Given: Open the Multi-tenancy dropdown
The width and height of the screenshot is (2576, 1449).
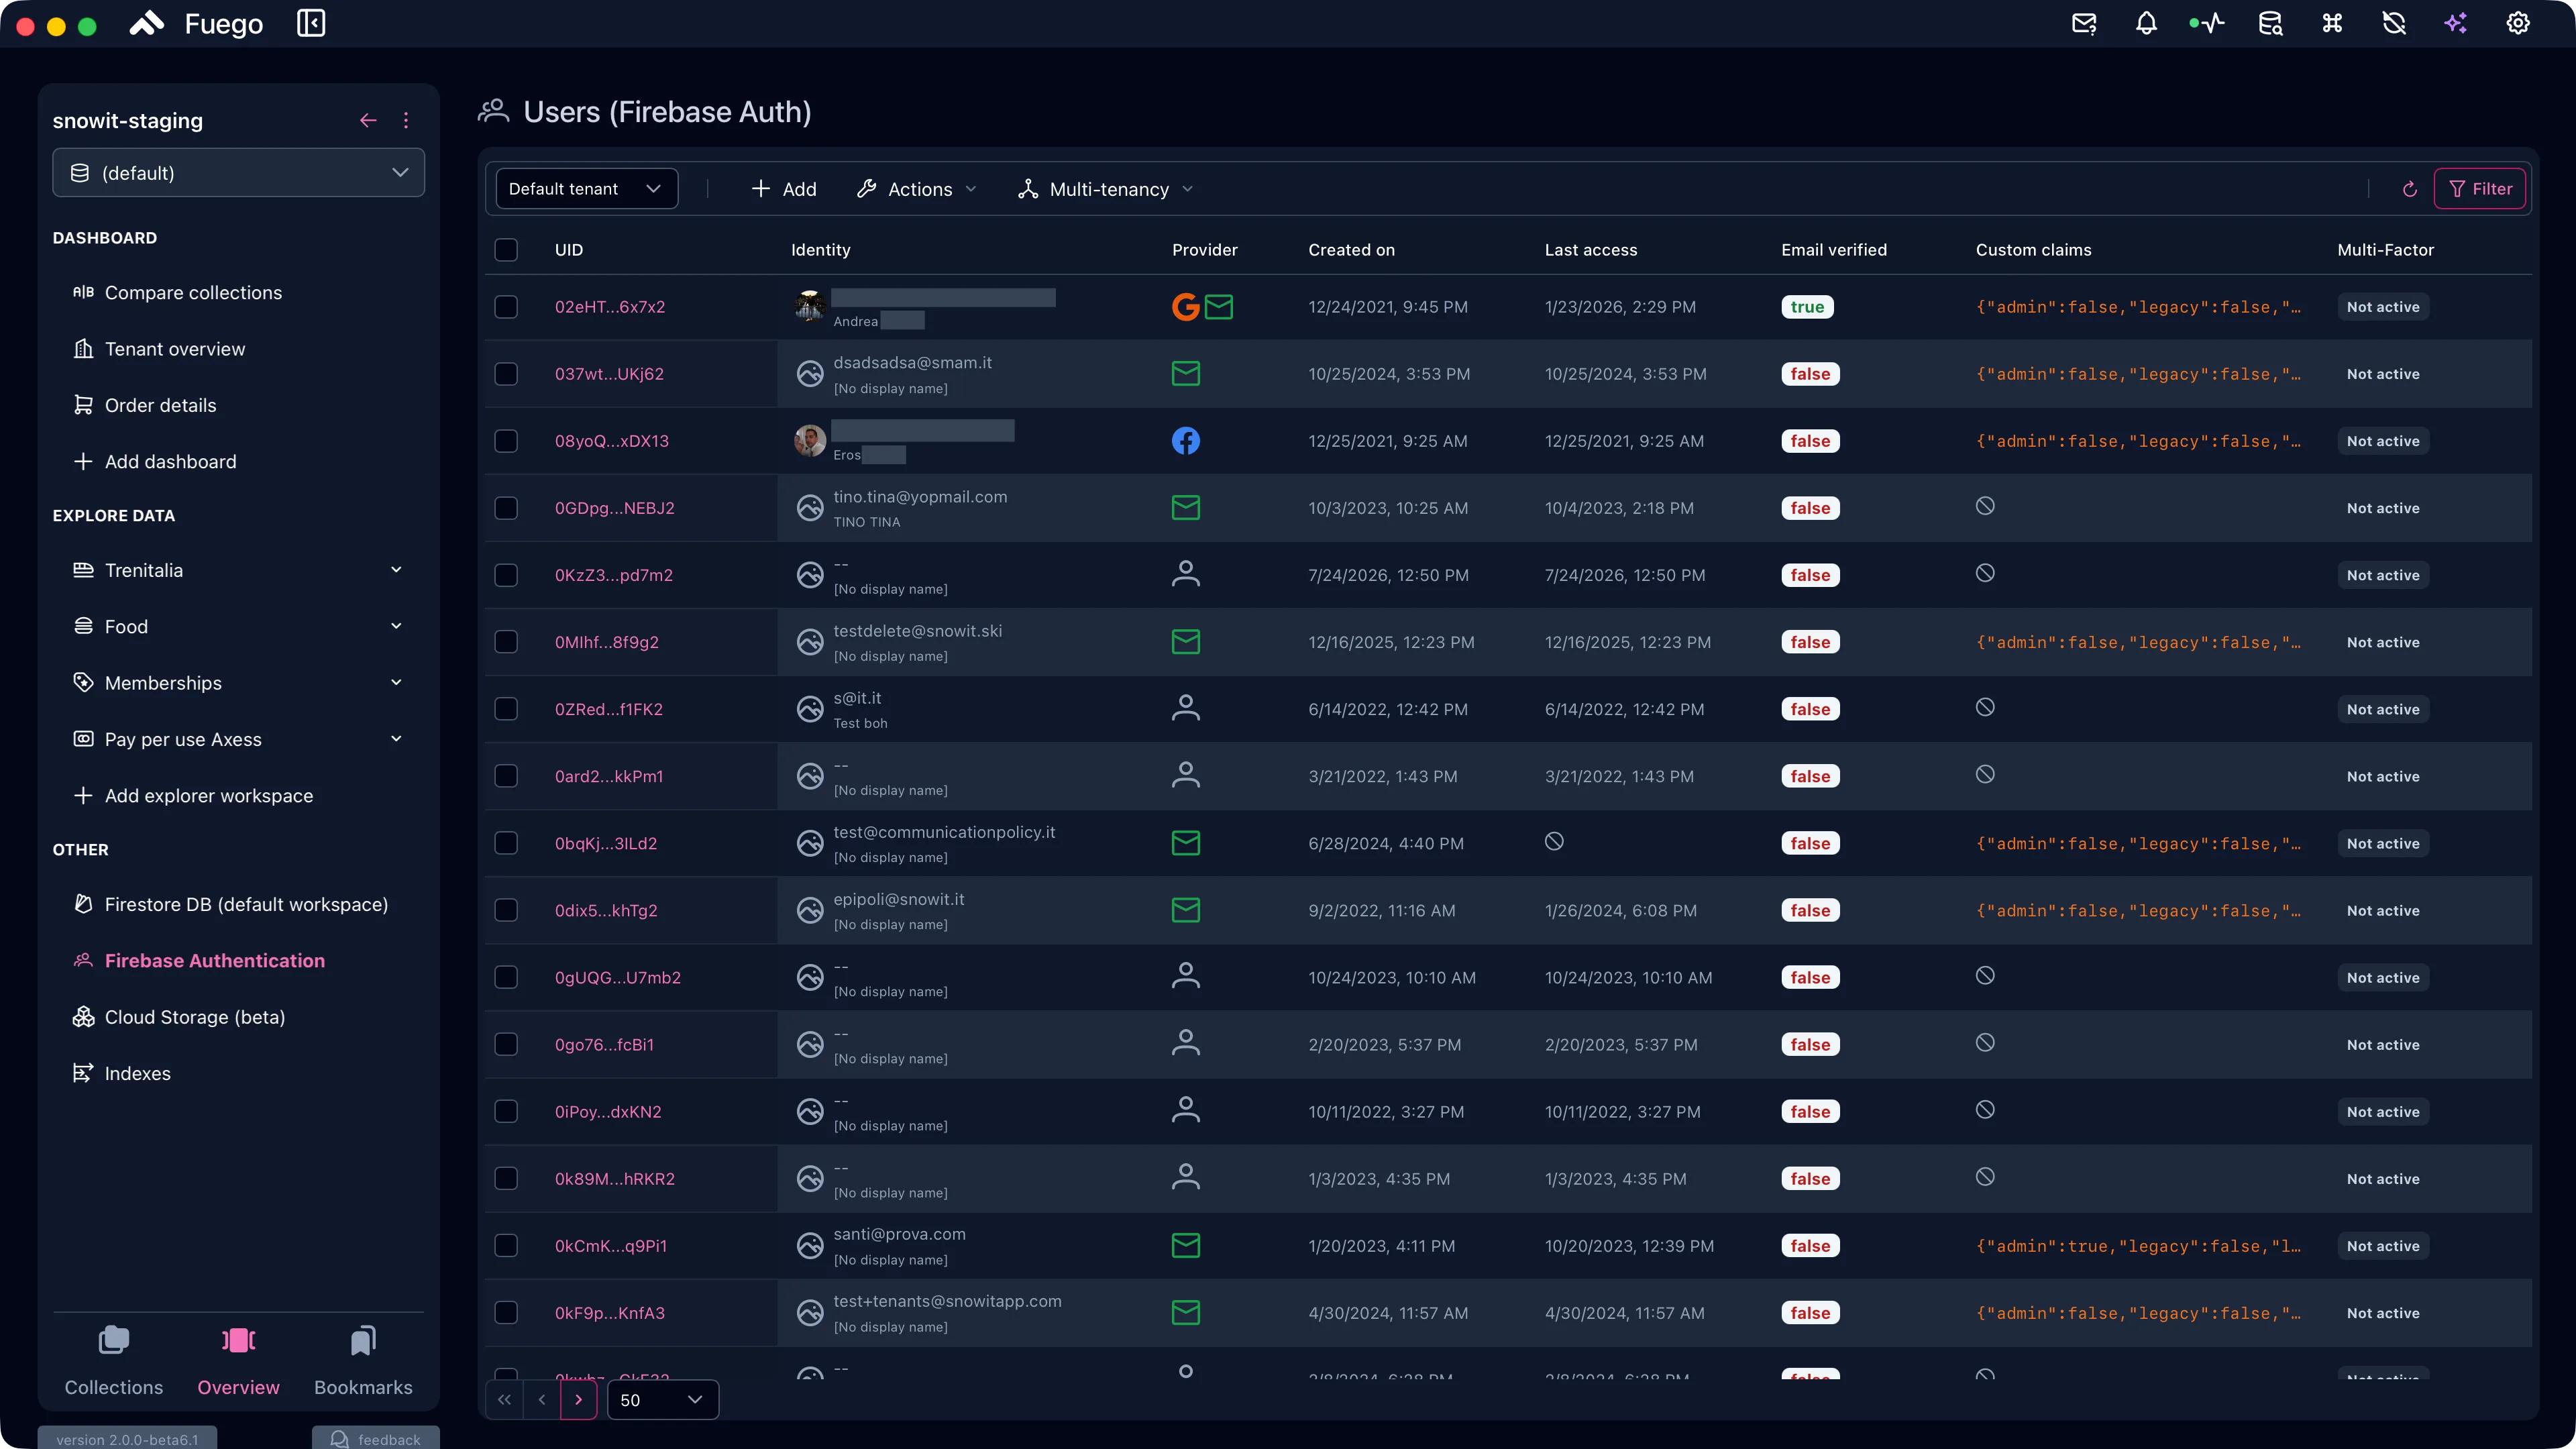Looking at the screenshot, I should (1105, 189).
